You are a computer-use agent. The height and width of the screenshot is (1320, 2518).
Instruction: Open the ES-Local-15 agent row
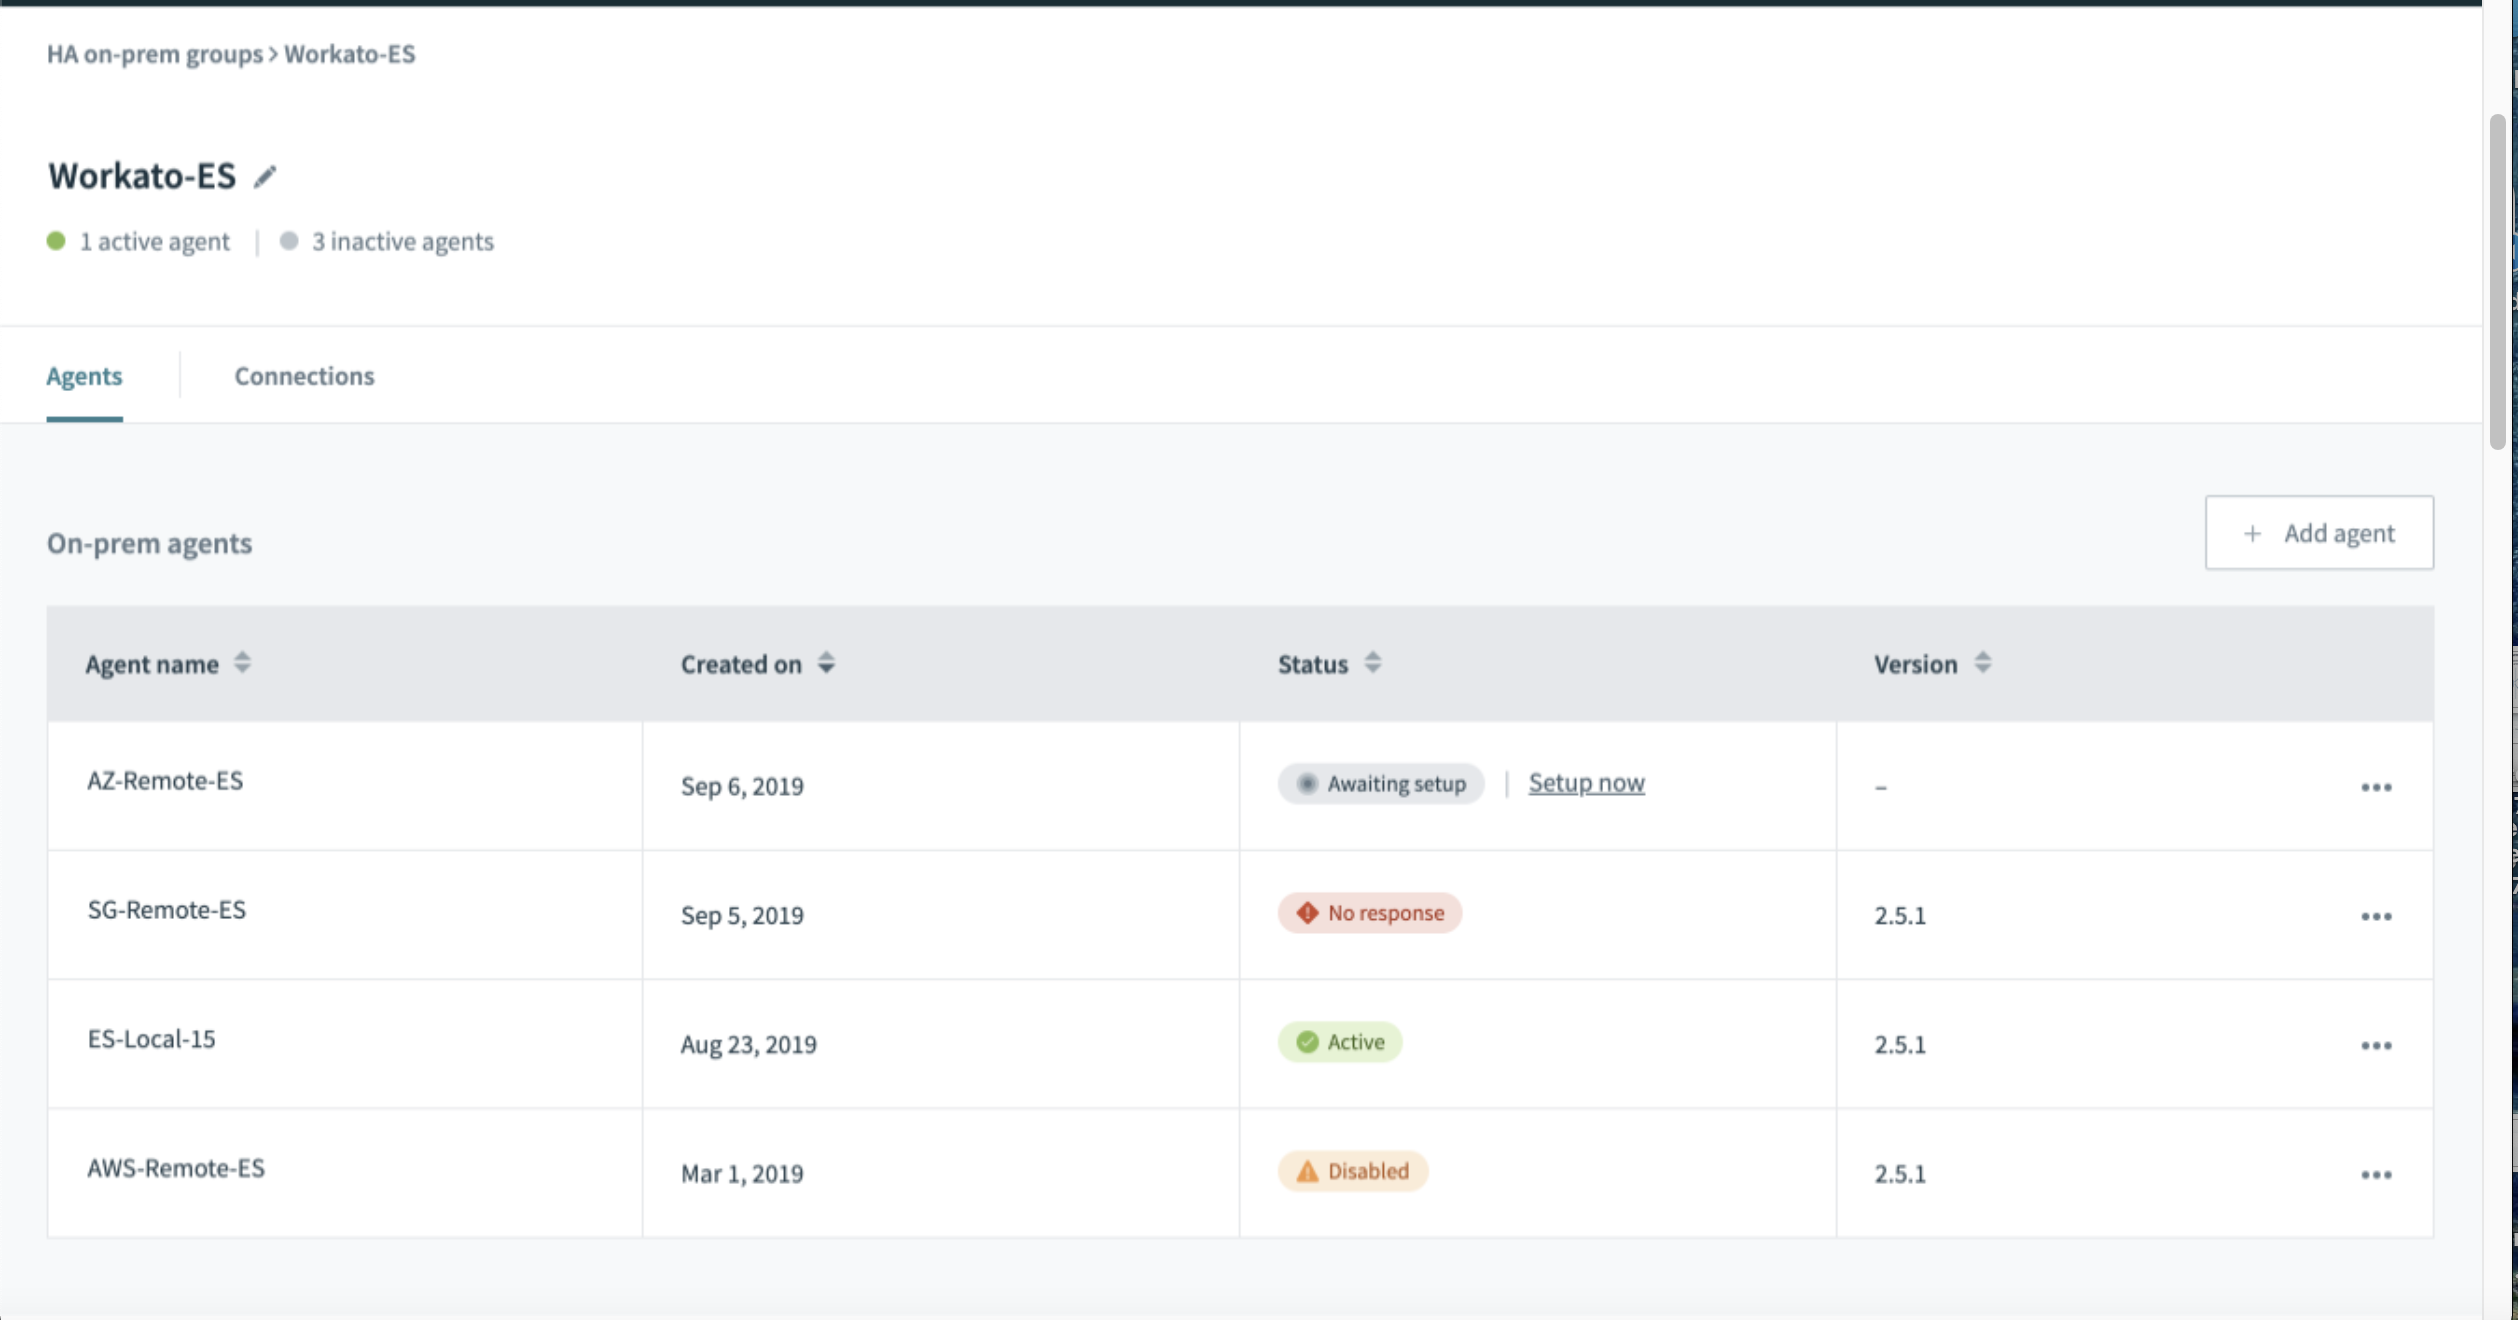click(x=151, y=1039)
